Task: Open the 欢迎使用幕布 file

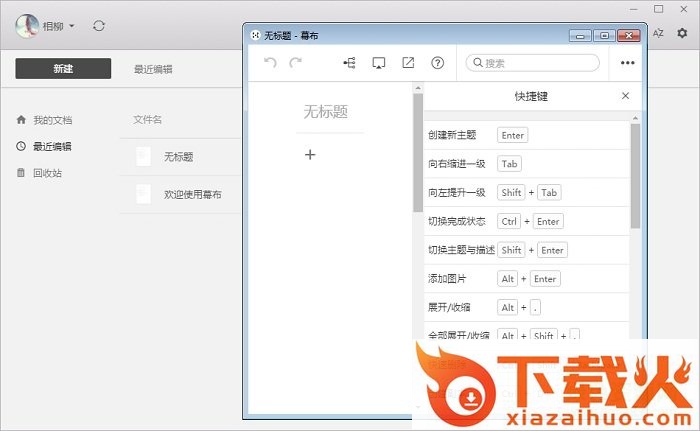Action: [193, 194]
